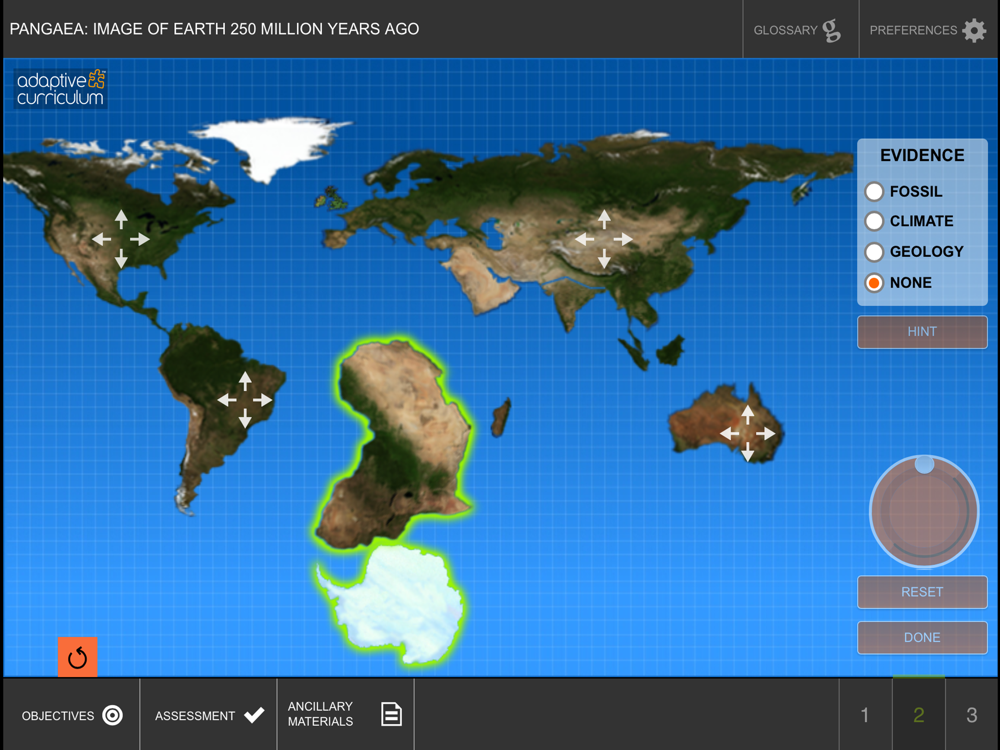Click move arrows on Australia
This screenshot has width=1000, height=750.
coord(747,433)
